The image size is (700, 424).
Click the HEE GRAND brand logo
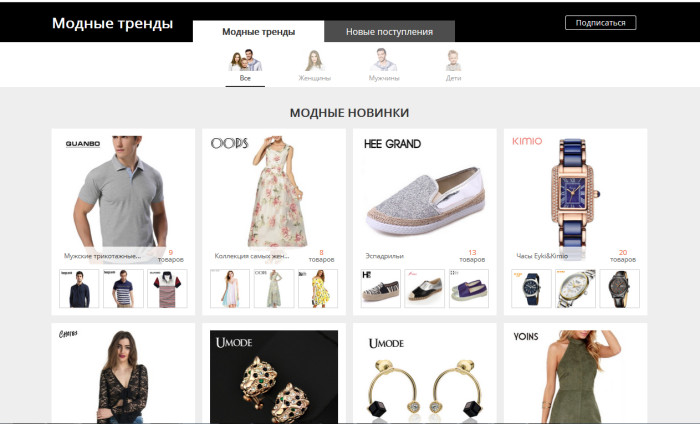click(x=392, y=144)
